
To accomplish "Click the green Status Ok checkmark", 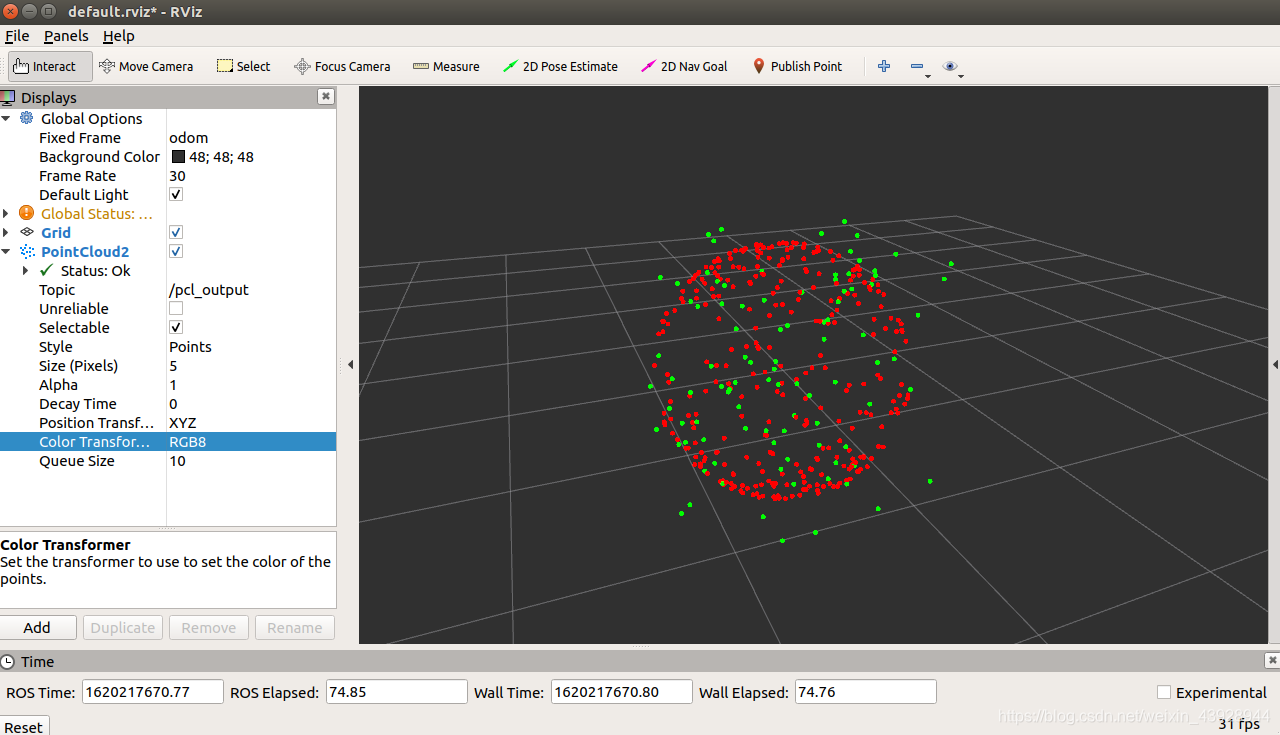I will pos(46,270).
